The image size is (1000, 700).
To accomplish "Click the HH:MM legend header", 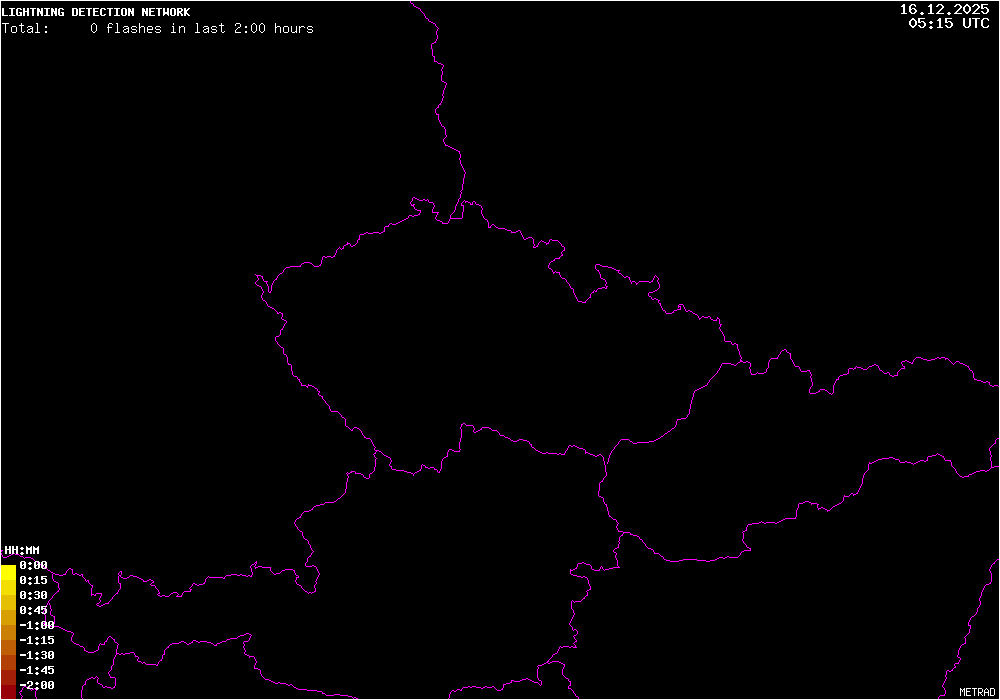I will coord(22,550).
